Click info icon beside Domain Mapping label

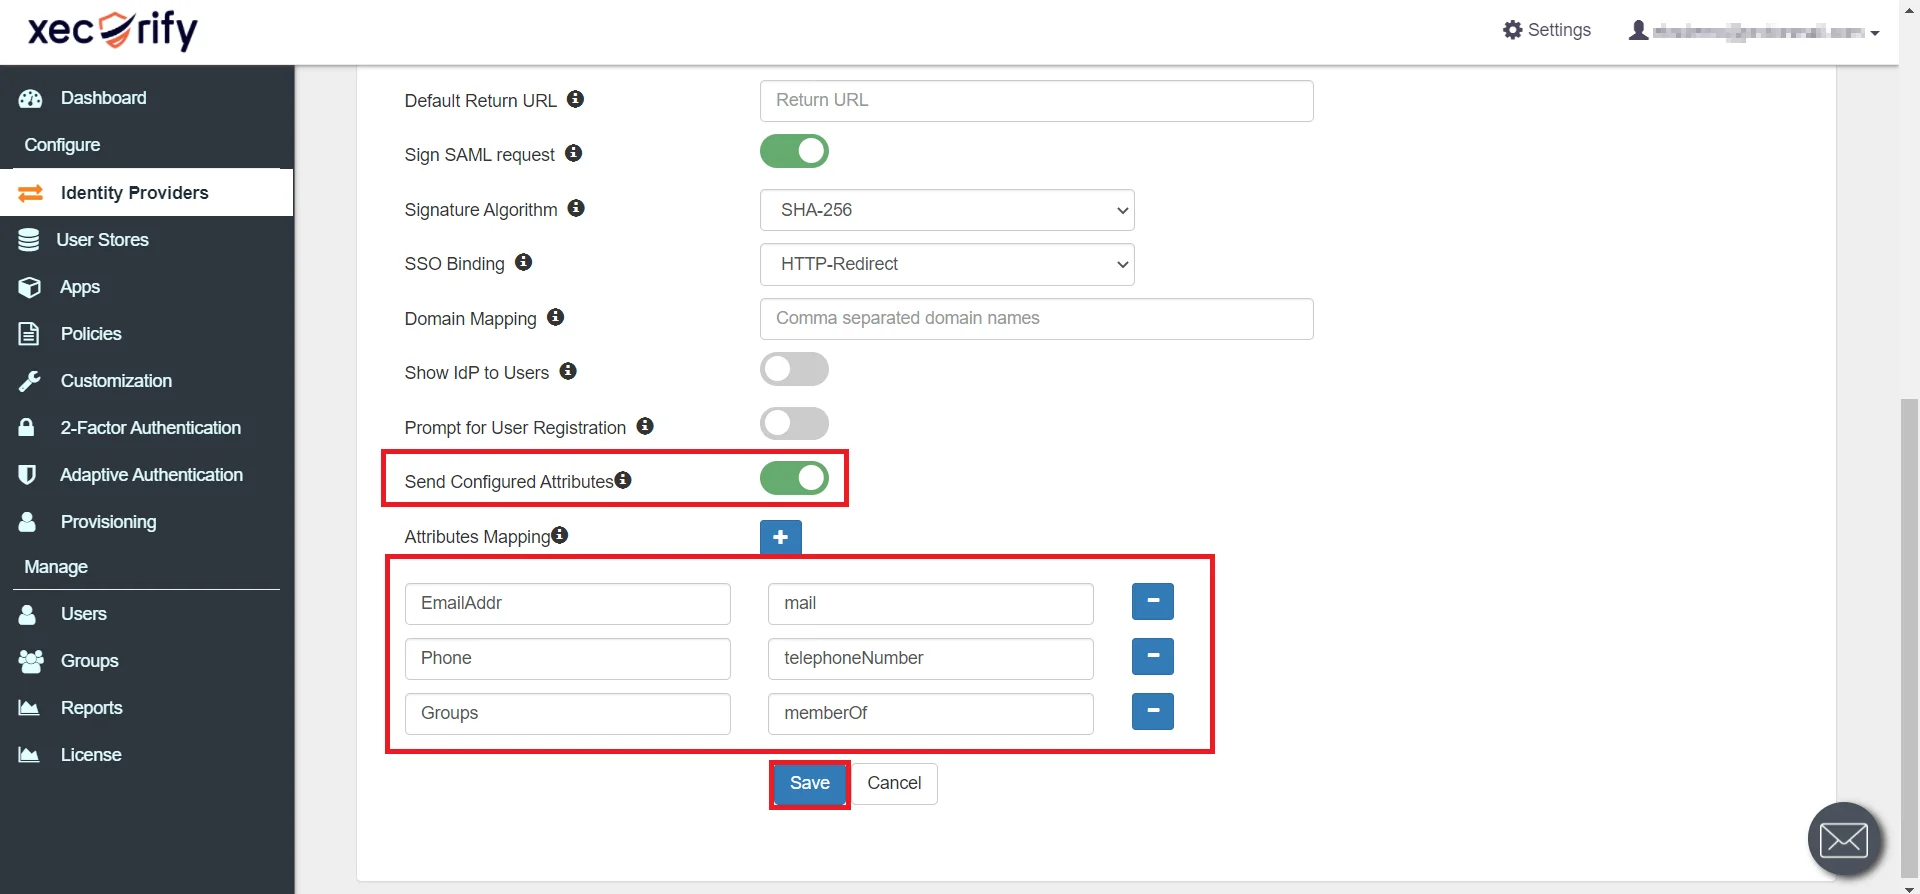[556, 317]
